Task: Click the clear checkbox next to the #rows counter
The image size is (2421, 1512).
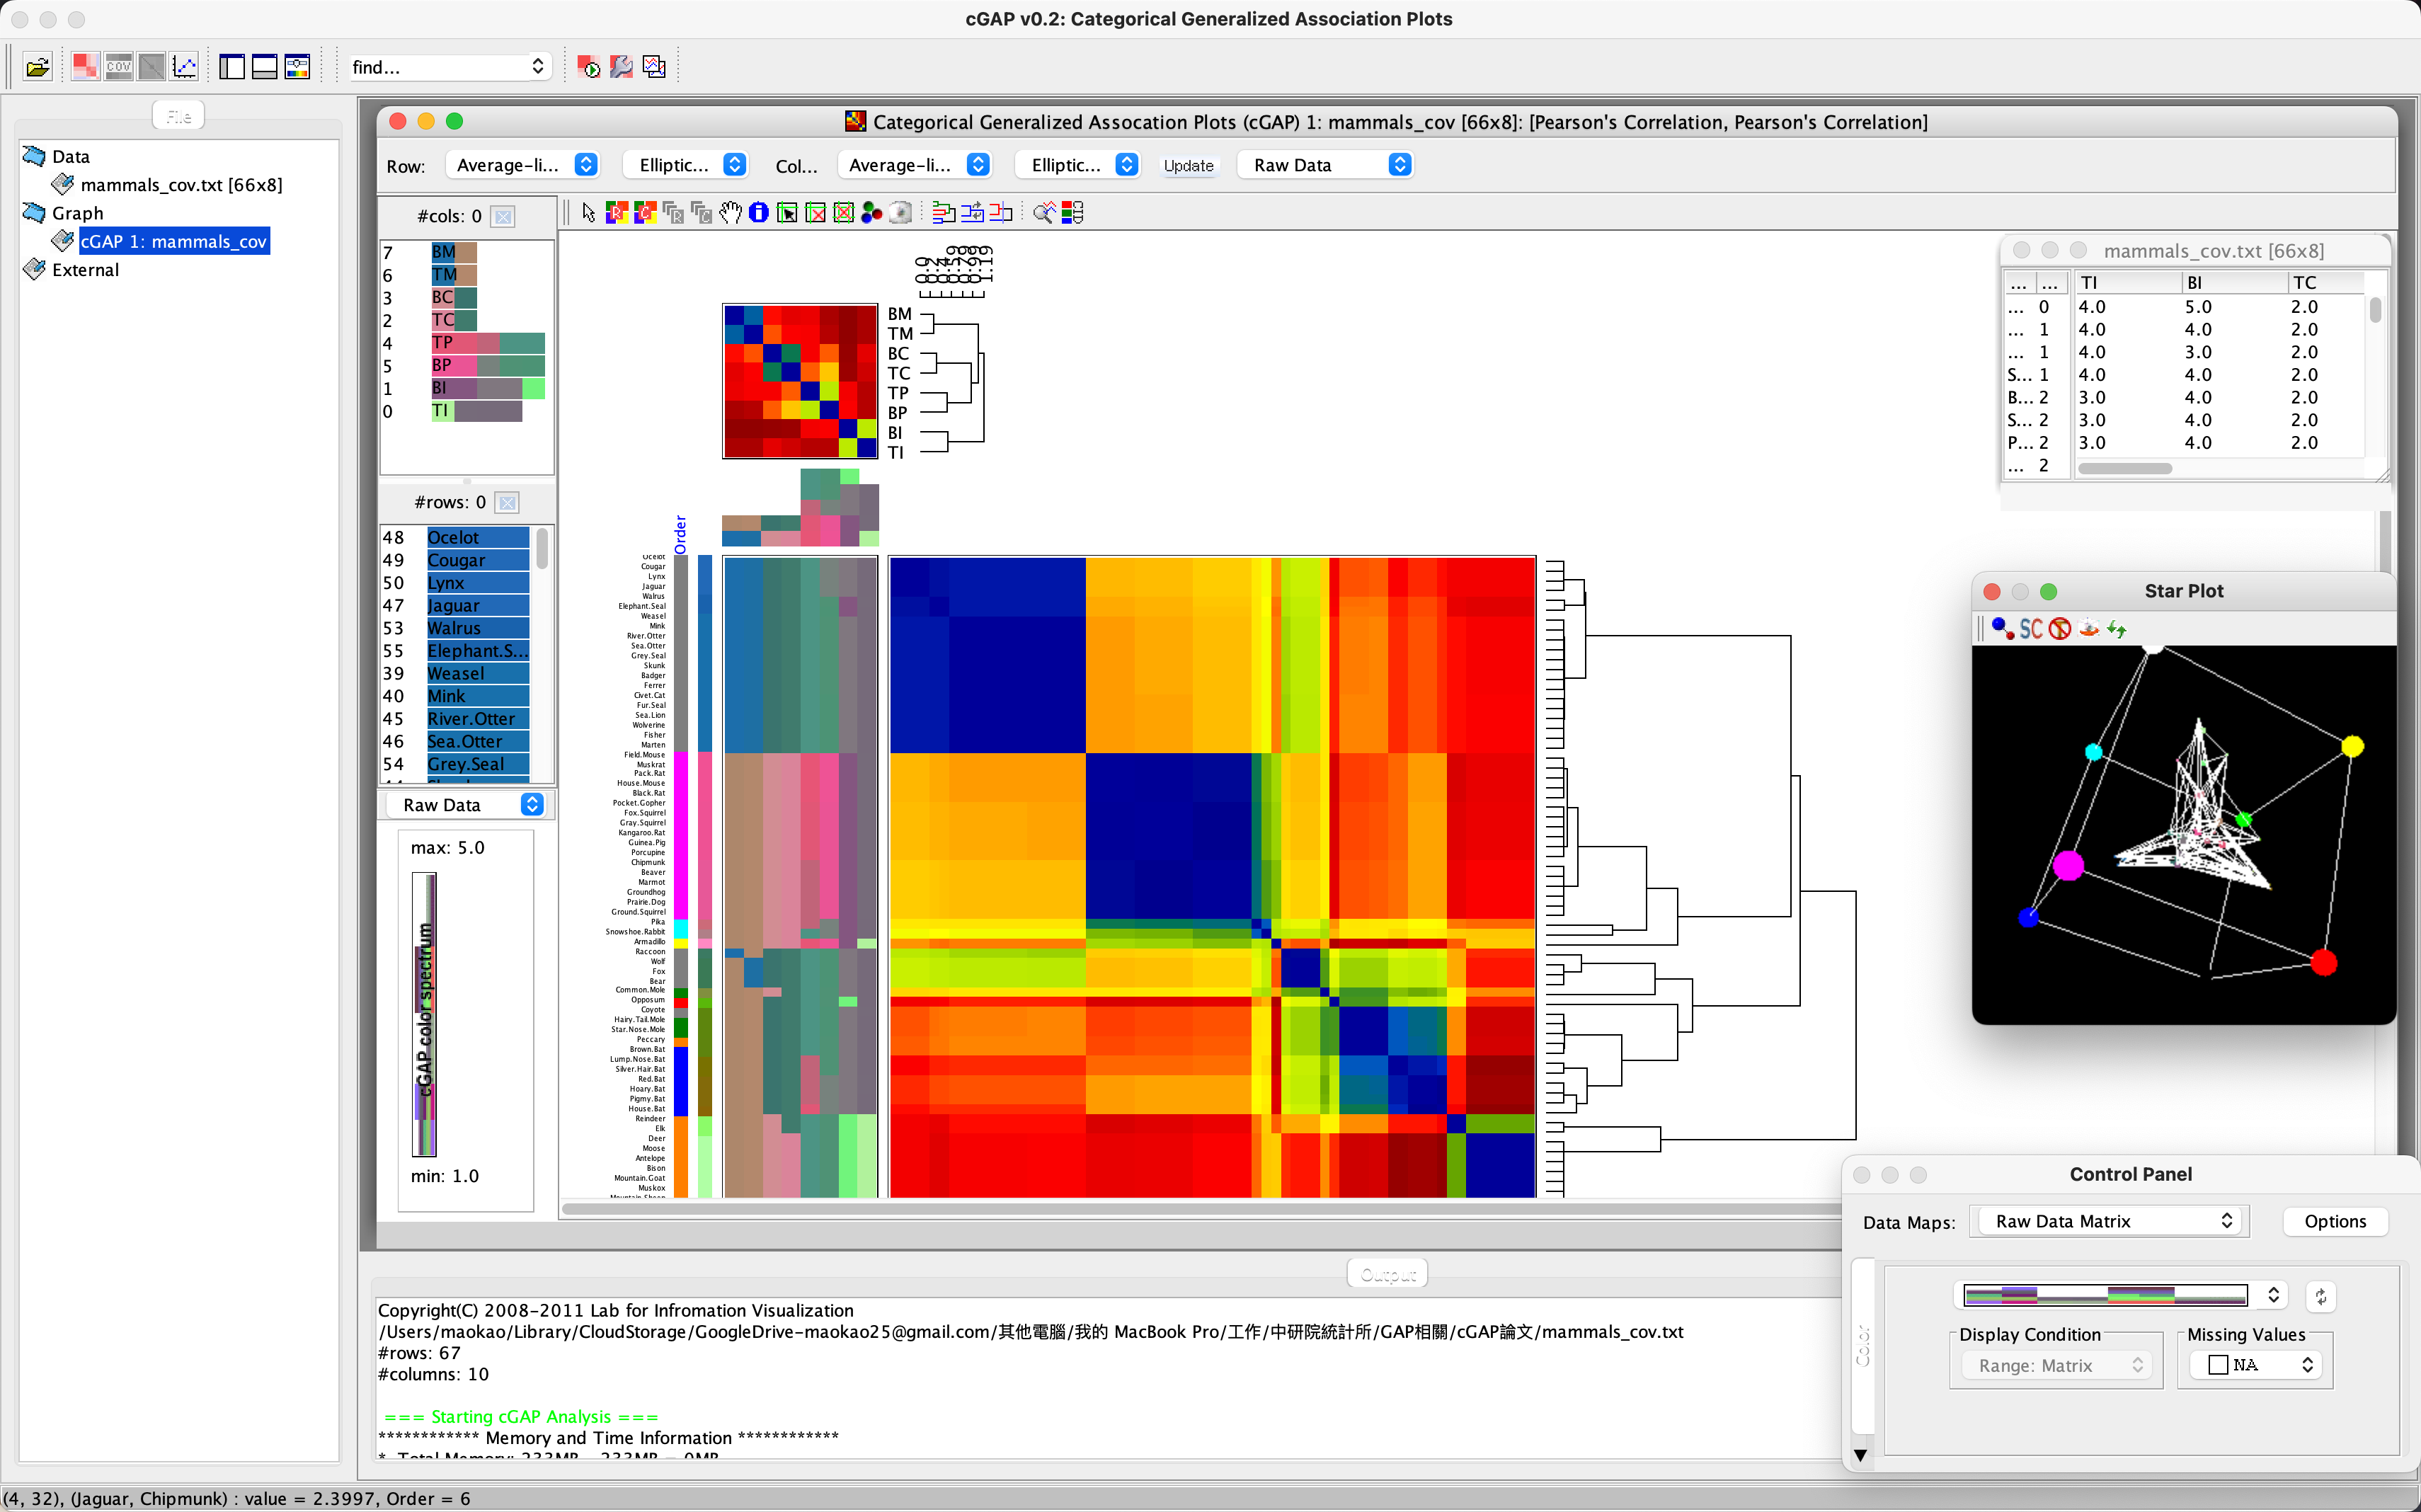Action: click(507, 502)
